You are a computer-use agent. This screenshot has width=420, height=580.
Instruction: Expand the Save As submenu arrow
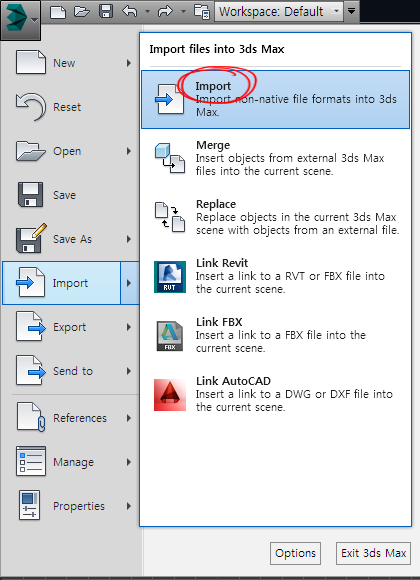129,239
